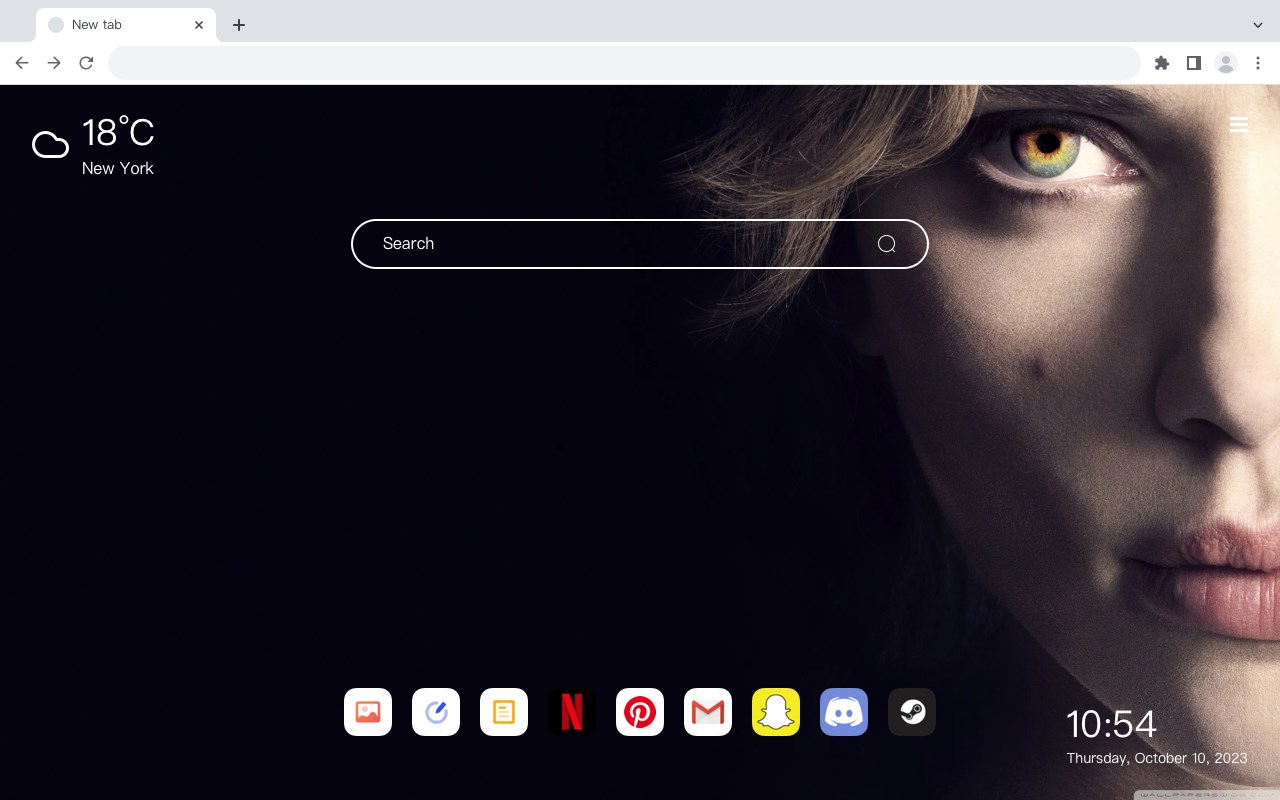This screenshot has width=1280, height=800.
Task: Expand the tab search dropdown arrow
Action: click(1258, 25)
